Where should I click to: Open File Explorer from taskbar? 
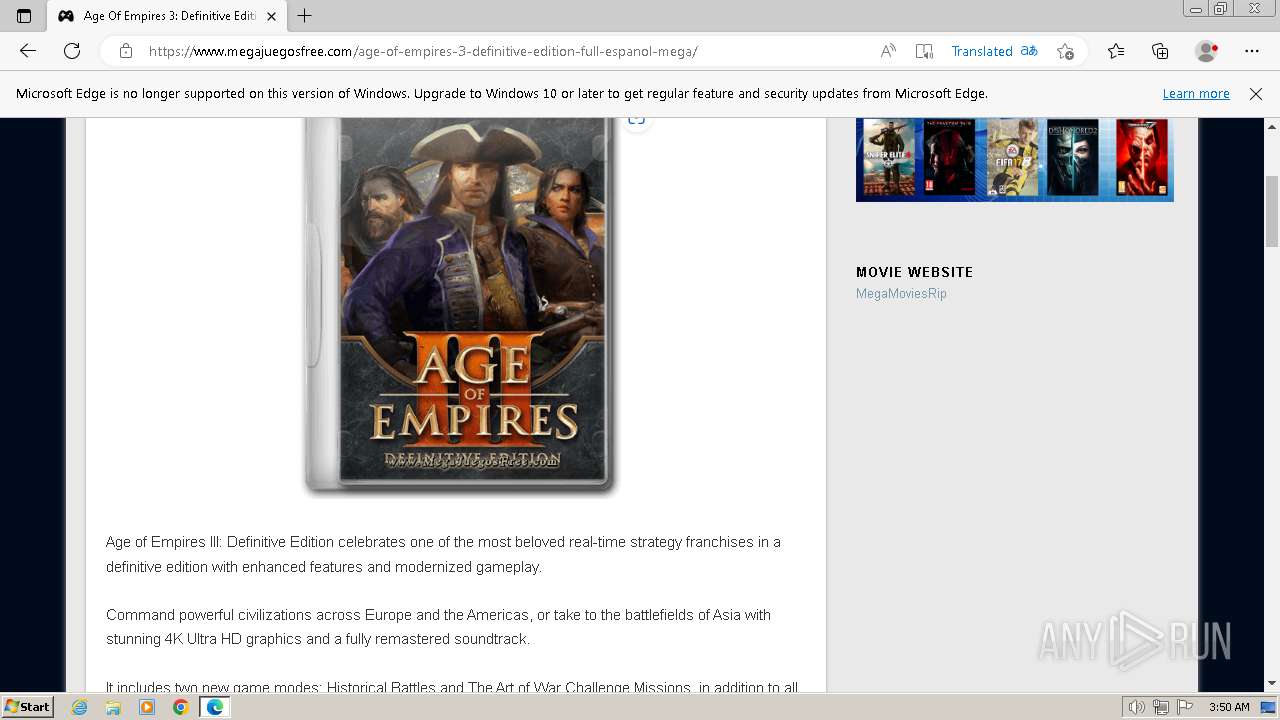113,707
